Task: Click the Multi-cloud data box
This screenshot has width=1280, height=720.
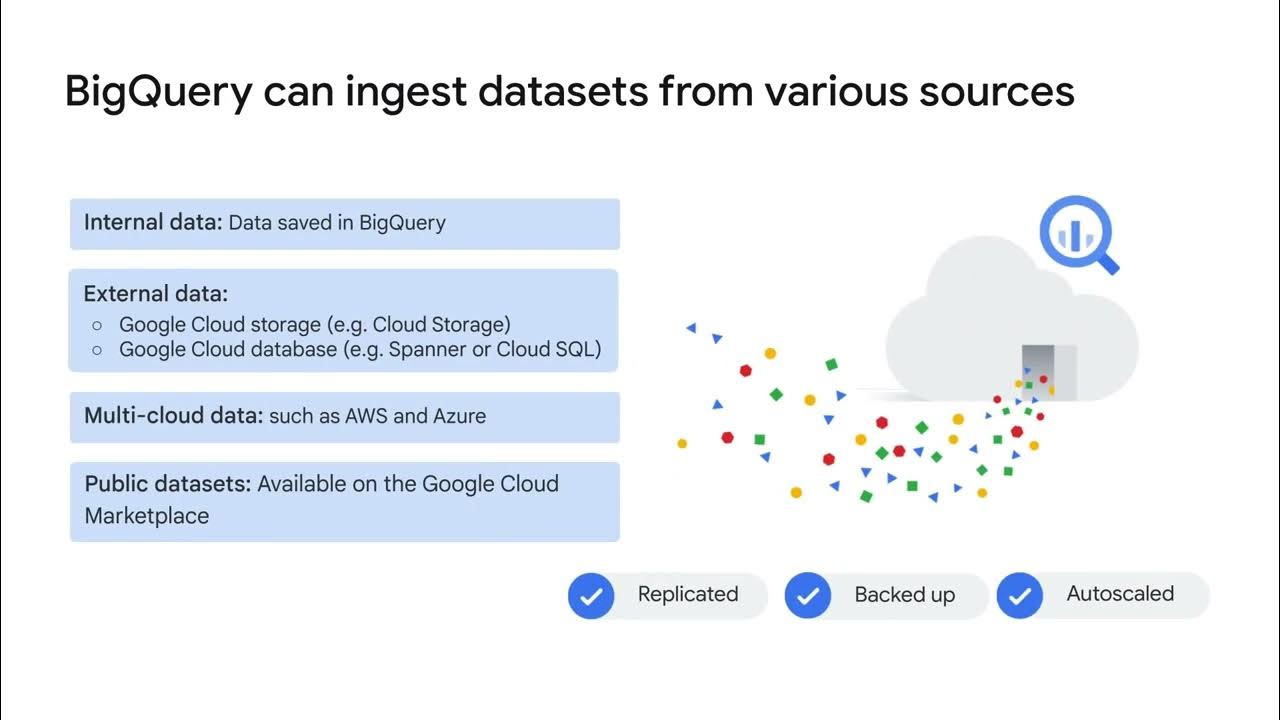Action: coord(345,417)
